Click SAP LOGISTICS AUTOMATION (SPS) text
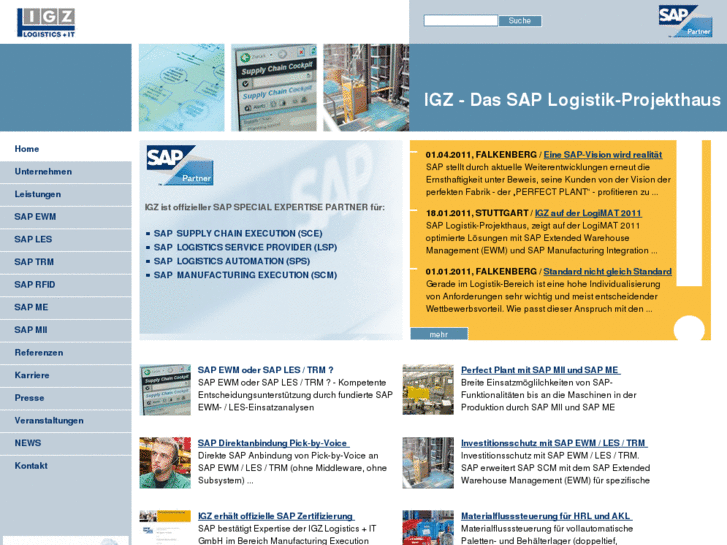727x545 pixels. point(232,262)
